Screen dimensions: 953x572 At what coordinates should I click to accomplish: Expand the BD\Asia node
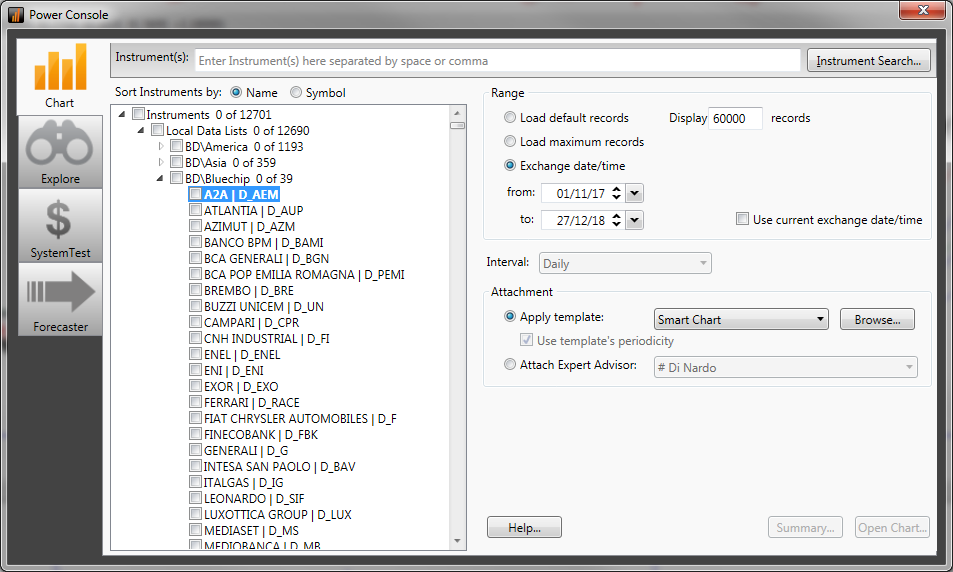pyautogui.click(x=160, y=162)
